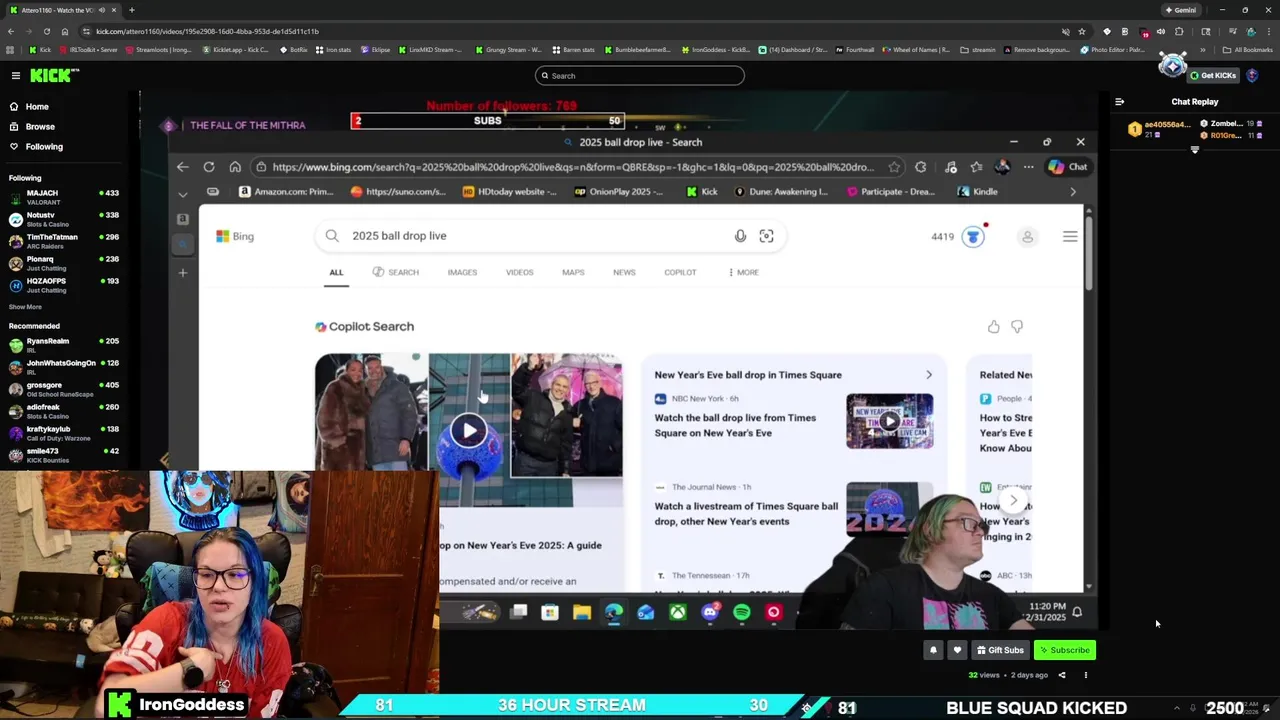Image resolution: width=1280 pixels, height=720 pixels.
Task: Switch to Bing NEWS tab
Action: pos(624,272)
